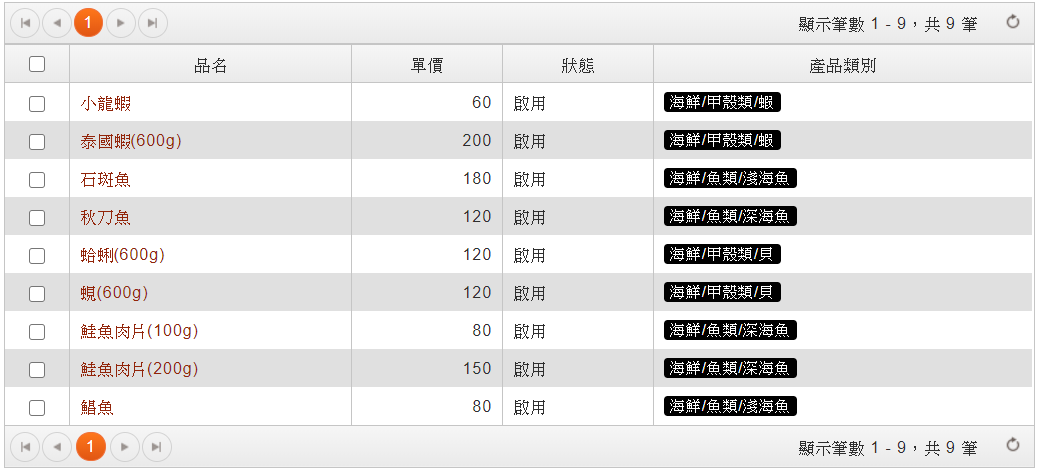Select page 1 in top pager
The width and height of the screenshot is (1040, 473).
tap(89, 23)
